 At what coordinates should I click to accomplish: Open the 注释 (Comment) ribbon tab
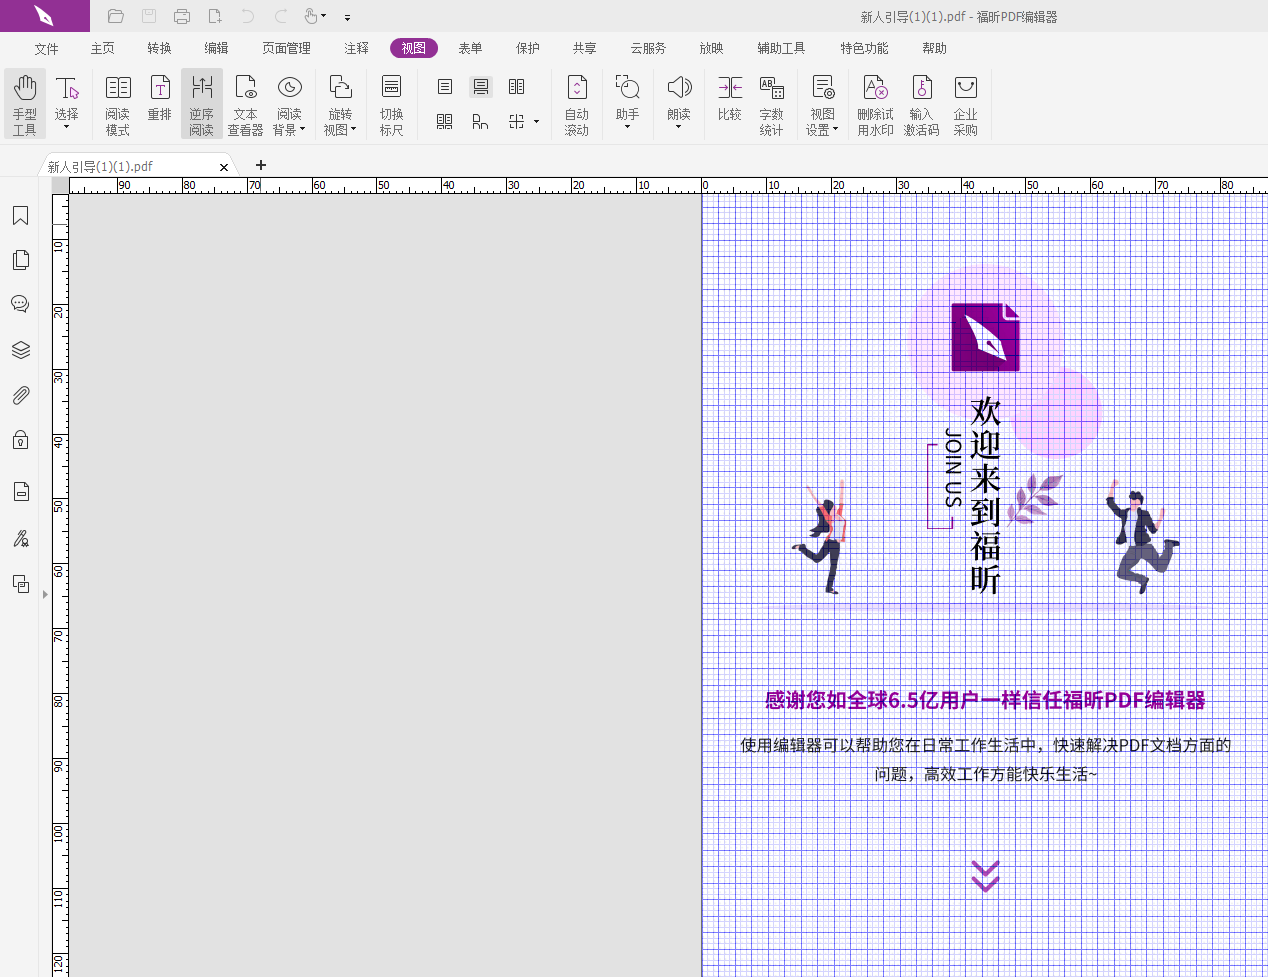pos(356,48)
